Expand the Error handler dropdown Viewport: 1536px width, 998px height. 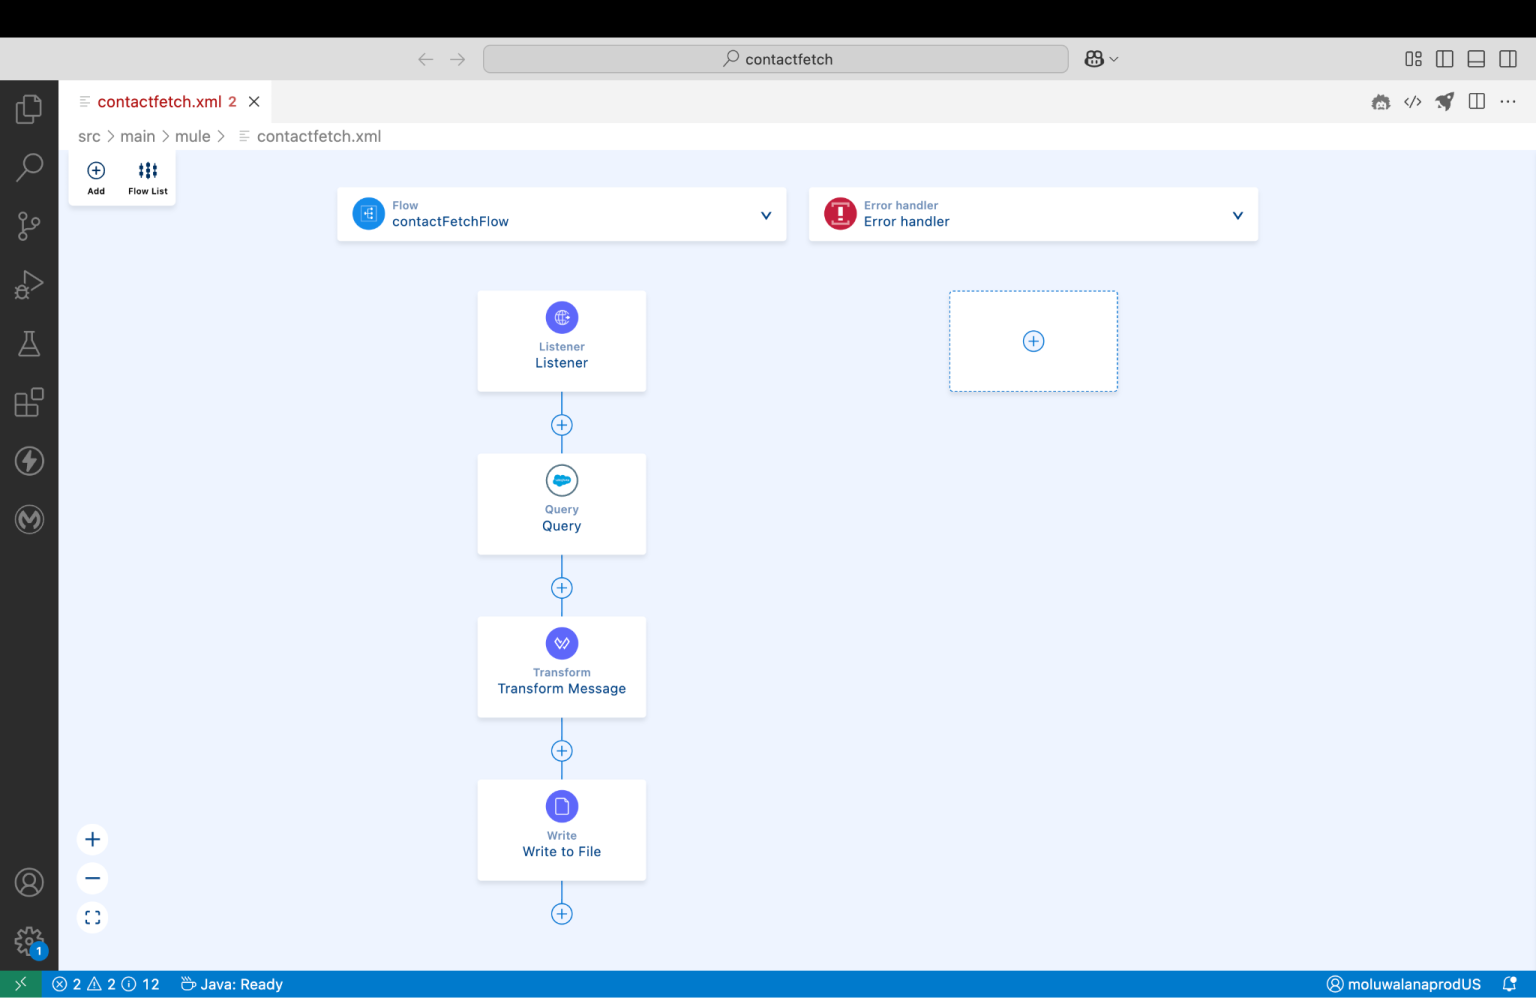pyautogui.click(x=1237, y=214)
